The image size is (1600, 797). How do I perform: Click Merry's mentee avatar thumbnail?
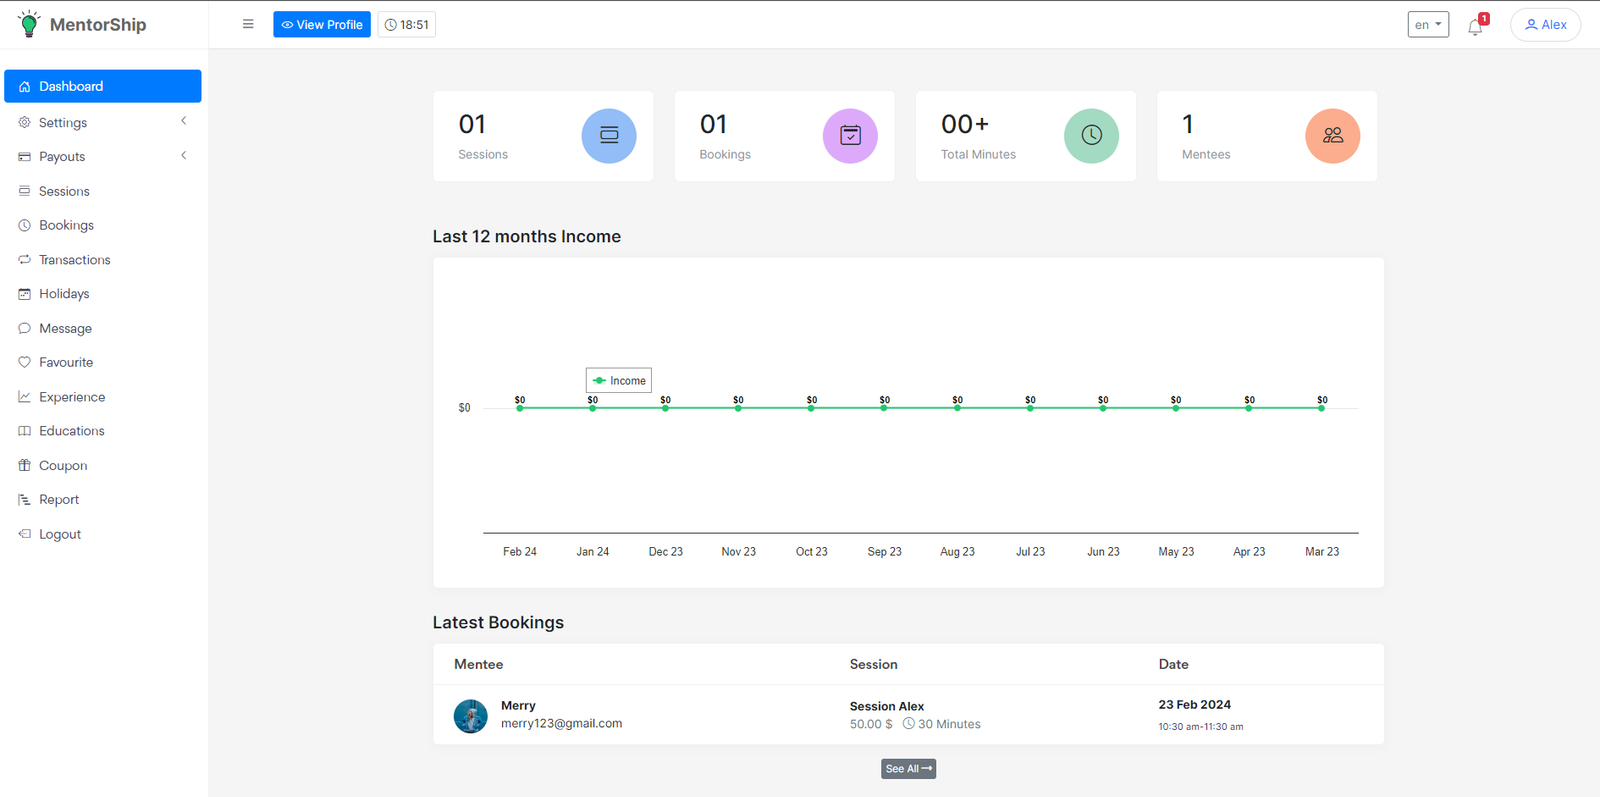point(470,716)
